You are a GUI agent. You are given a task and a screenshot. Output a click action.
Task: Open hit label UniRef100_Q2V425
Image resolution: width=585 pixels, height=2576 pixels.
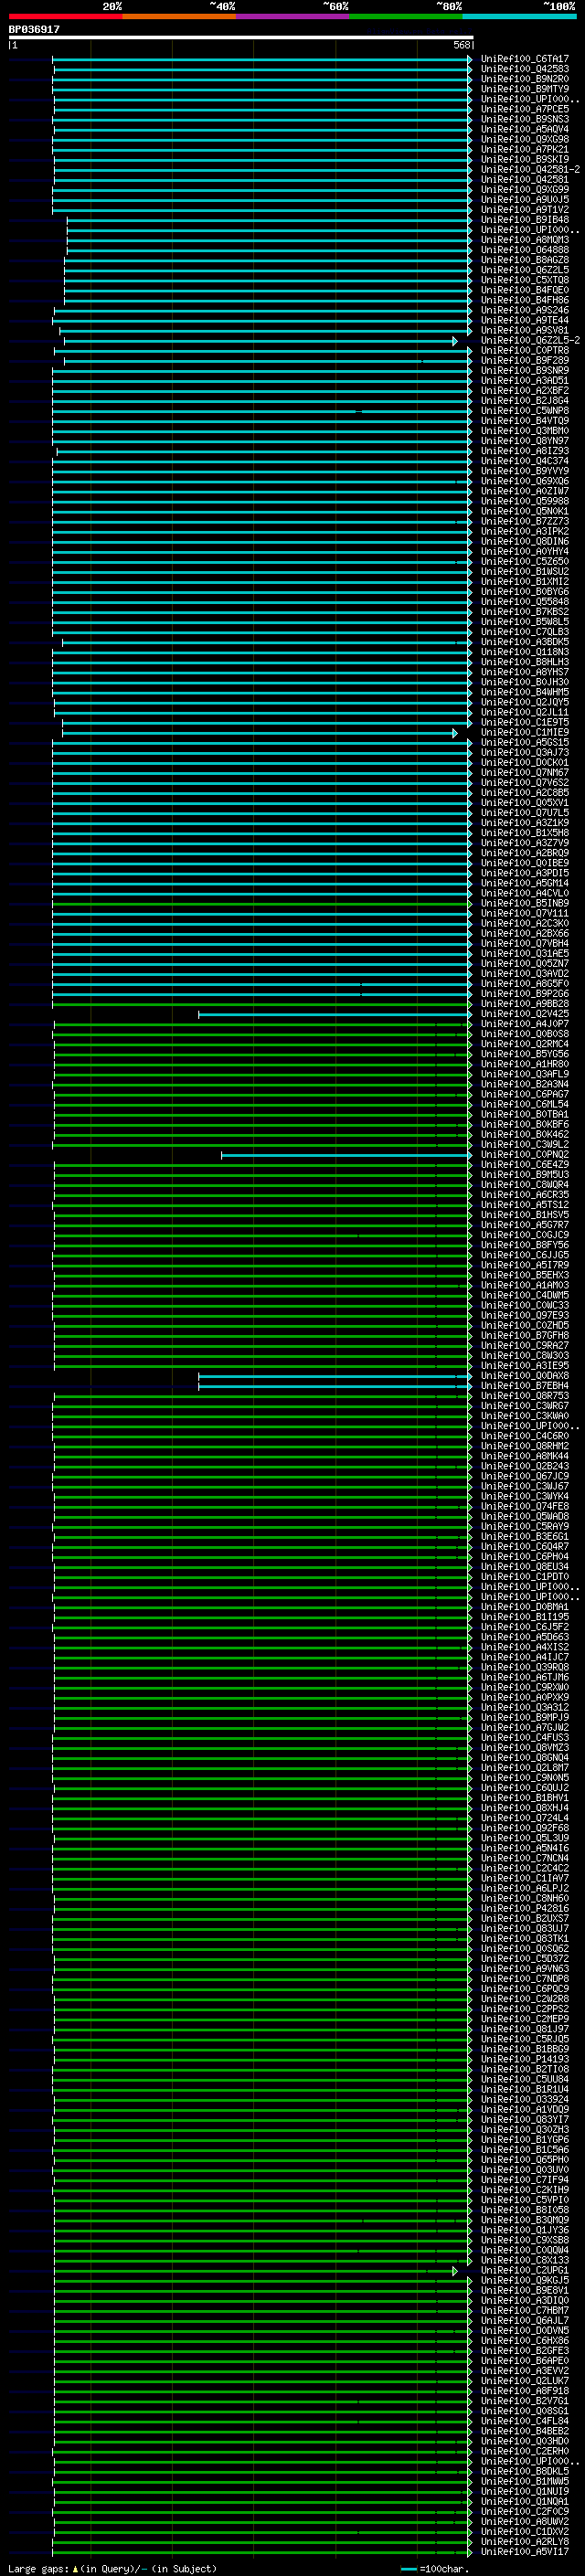pos(525,1014)
